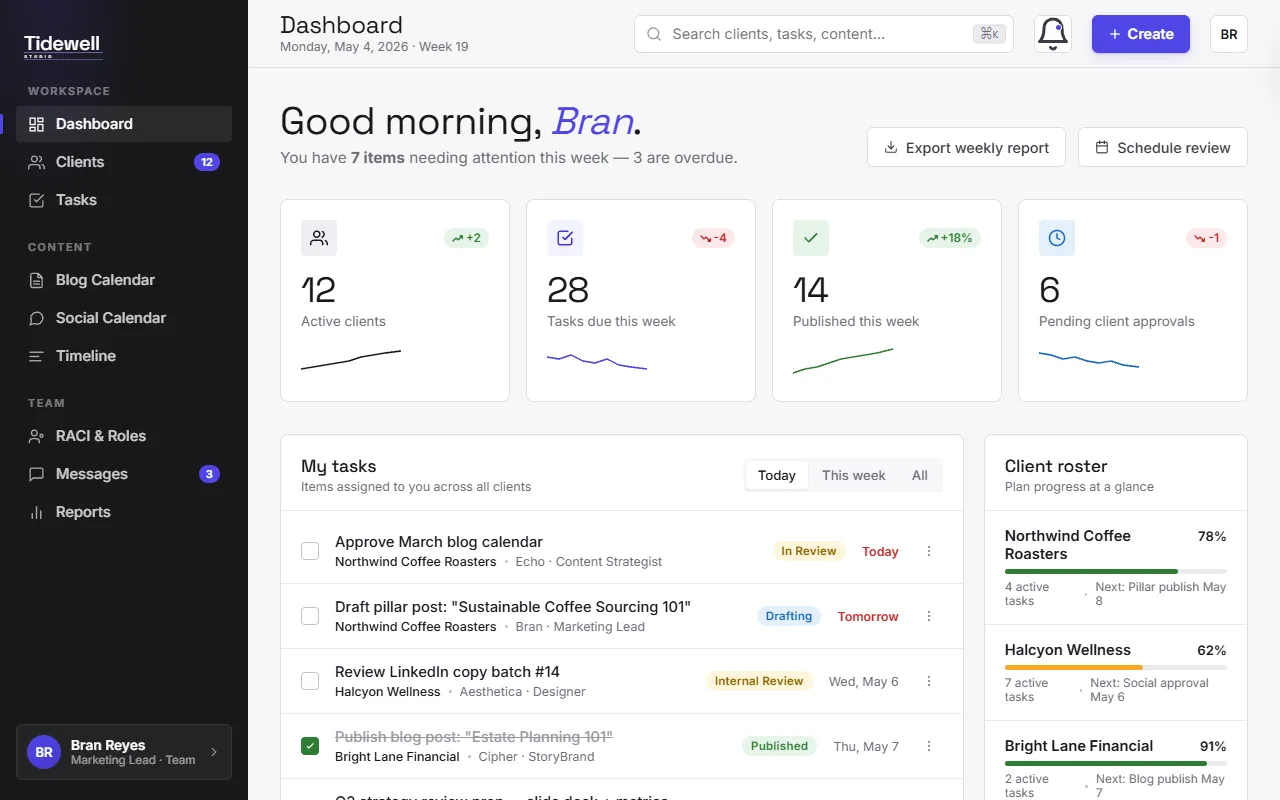Click Export weekly report button
Viewport: 1280px width, 800px height.
pos(966,147)
